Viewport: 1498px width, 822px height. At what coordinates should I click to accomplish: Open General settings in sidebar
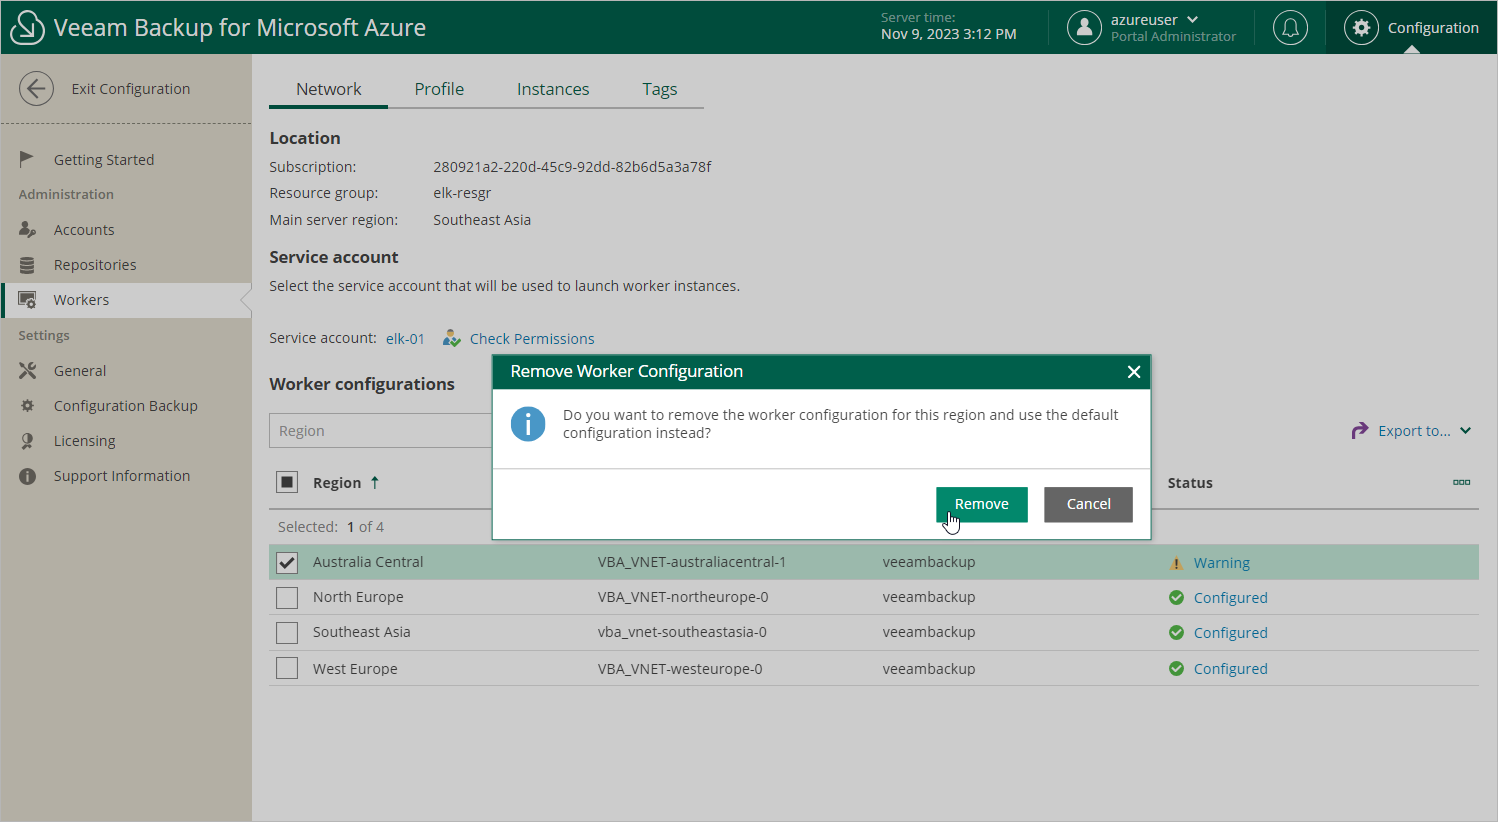tap(80, 371)
